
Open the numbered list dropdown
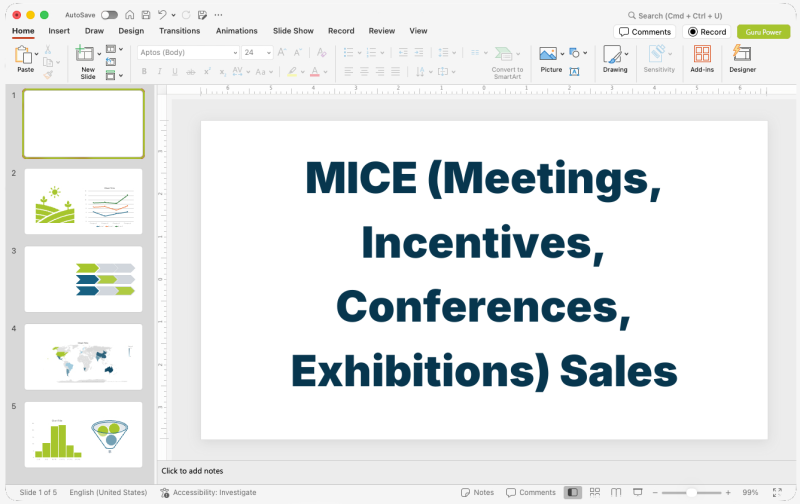click(x=382, y=53)
